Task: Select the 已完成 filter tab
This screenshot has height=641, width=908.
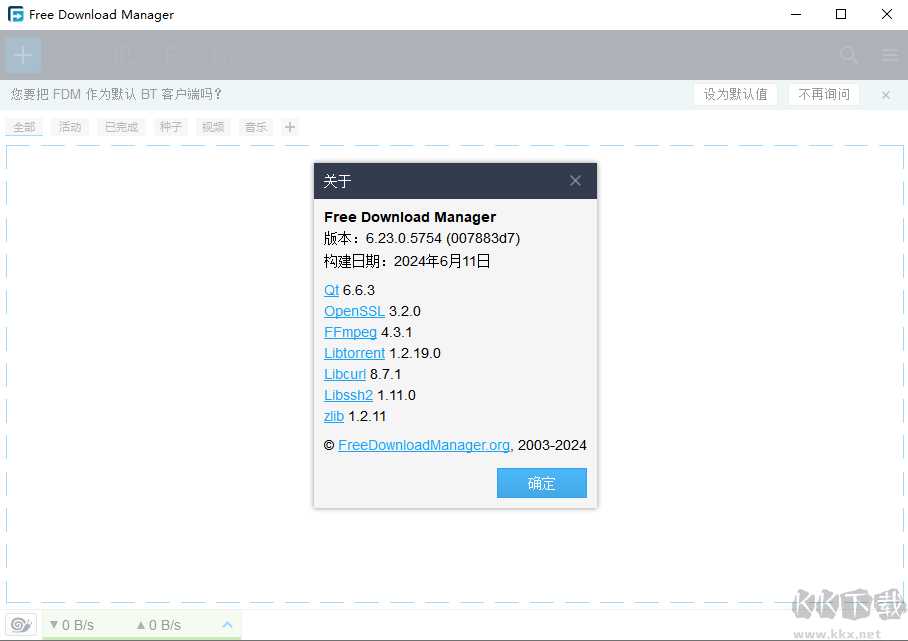Action: pos(121,127)
